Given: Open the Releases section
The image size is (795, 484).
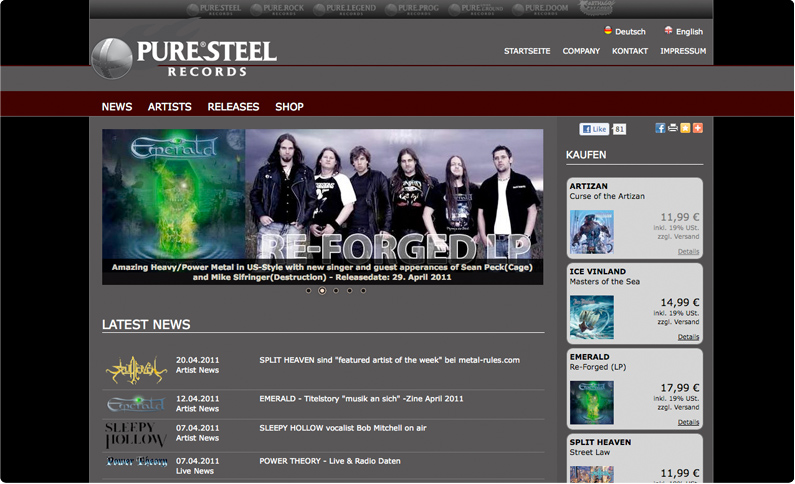Looking at the screenshot, I should 233,107.
